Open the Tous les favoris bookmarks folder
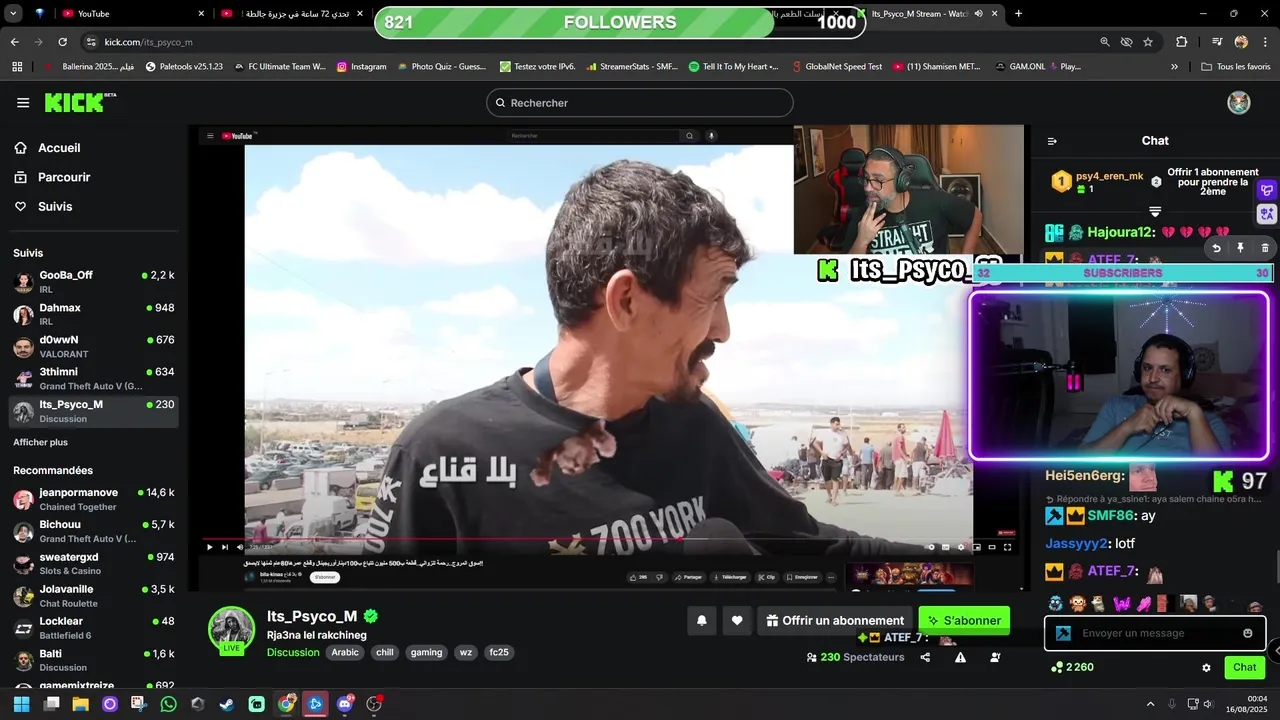This screenshot has width=1280, height=720. pyautogui.click(x=1235, y=67)
